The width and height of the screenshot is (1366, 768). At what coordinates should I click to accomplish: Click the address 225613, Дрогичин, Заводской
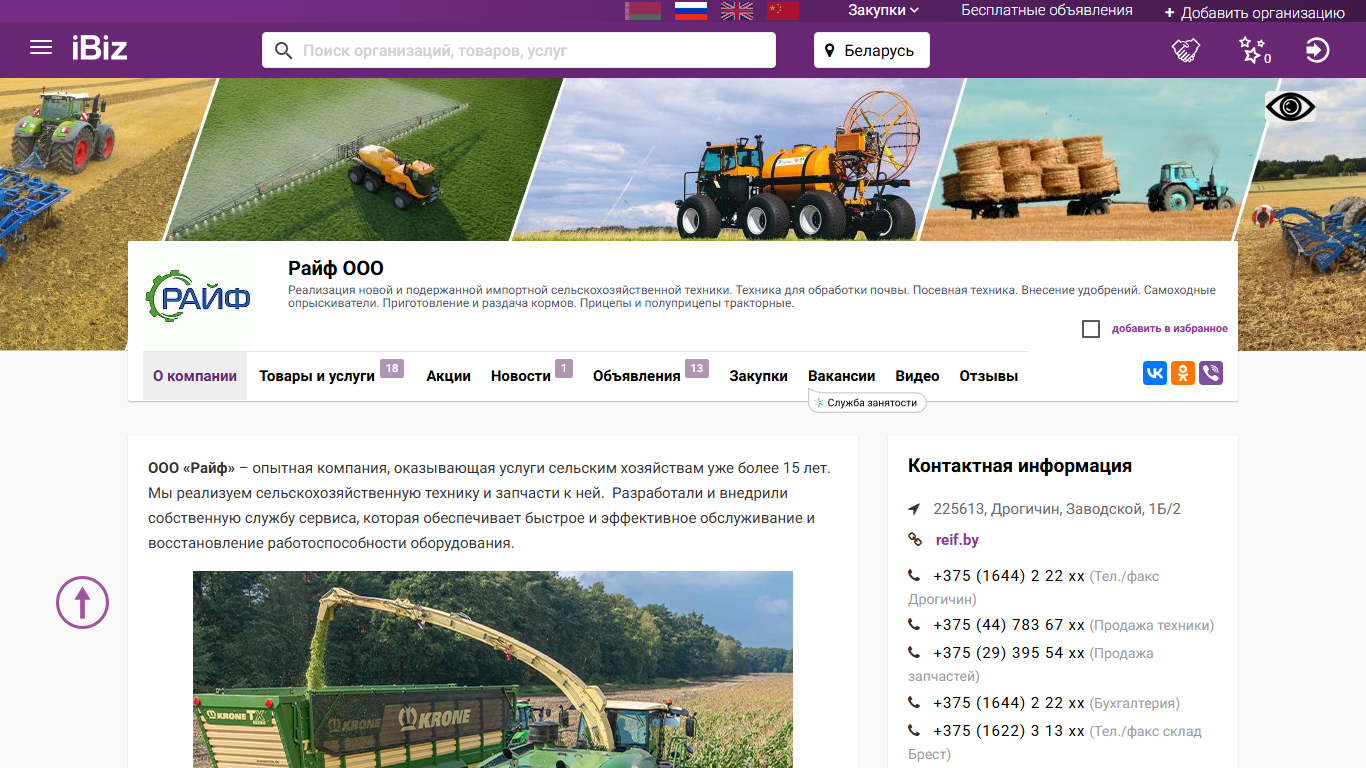coord(1057,509)
